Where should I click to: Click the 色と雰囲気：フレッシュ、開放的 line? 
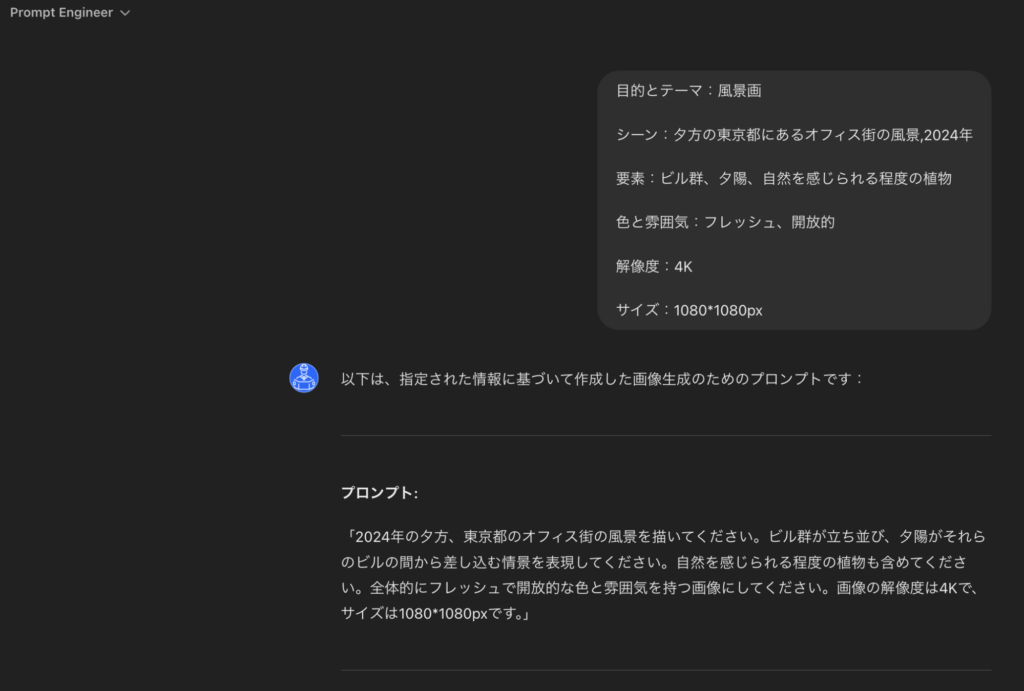coord(728,222)
